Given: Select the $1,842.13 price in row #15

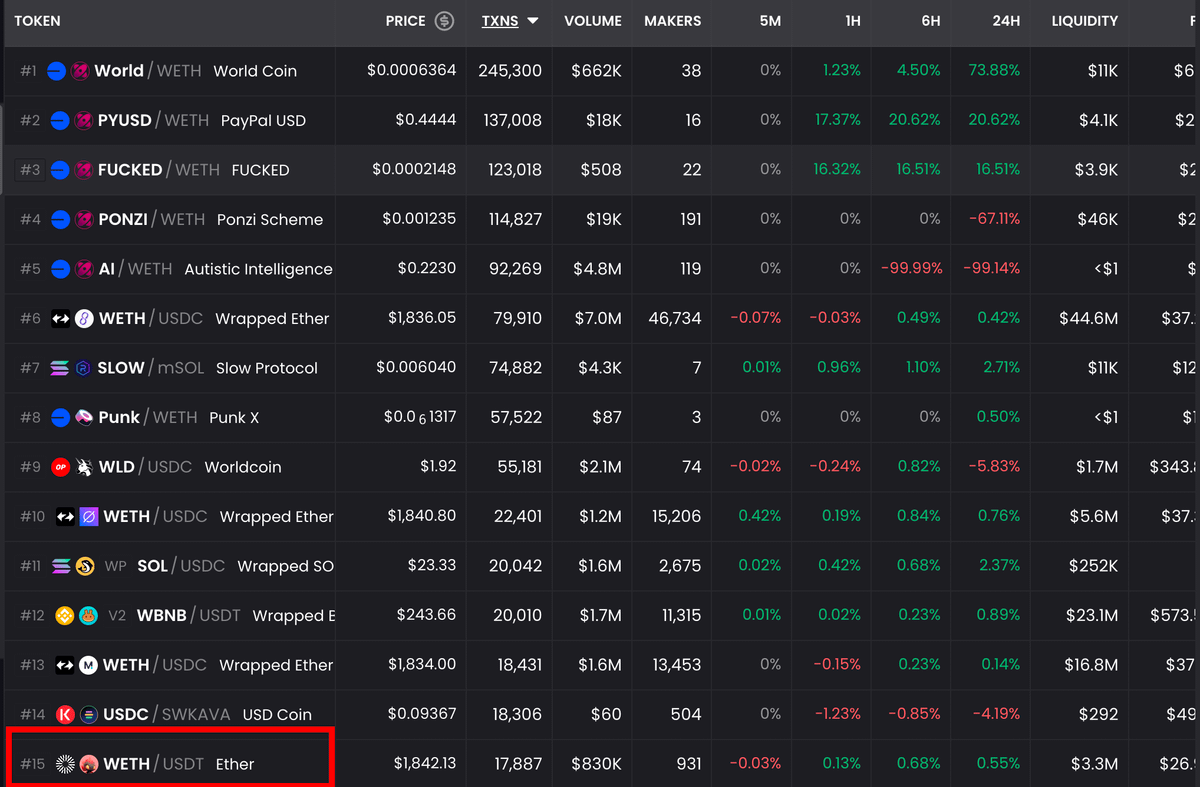Looking at the screenshot, I should (425, 764).
